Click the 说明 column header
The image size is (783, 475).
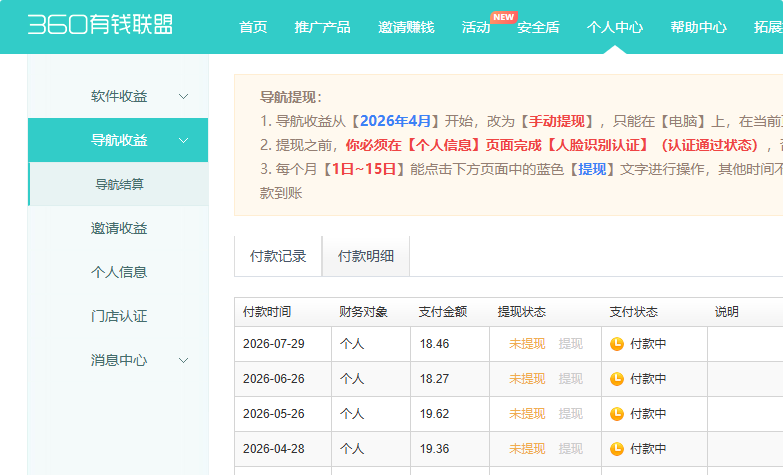(x=727, y=312)
